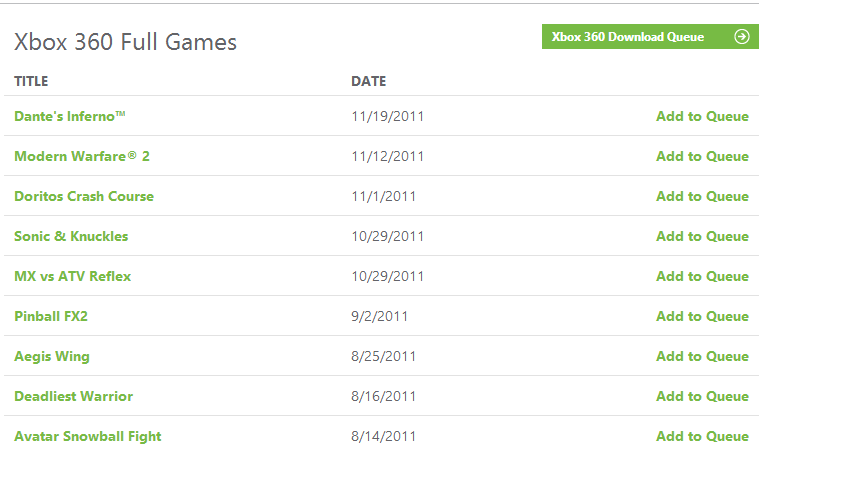Open MX vs ATV Reflex link
The height and width of the screenshot is (477, 851).
click(72, 276)
